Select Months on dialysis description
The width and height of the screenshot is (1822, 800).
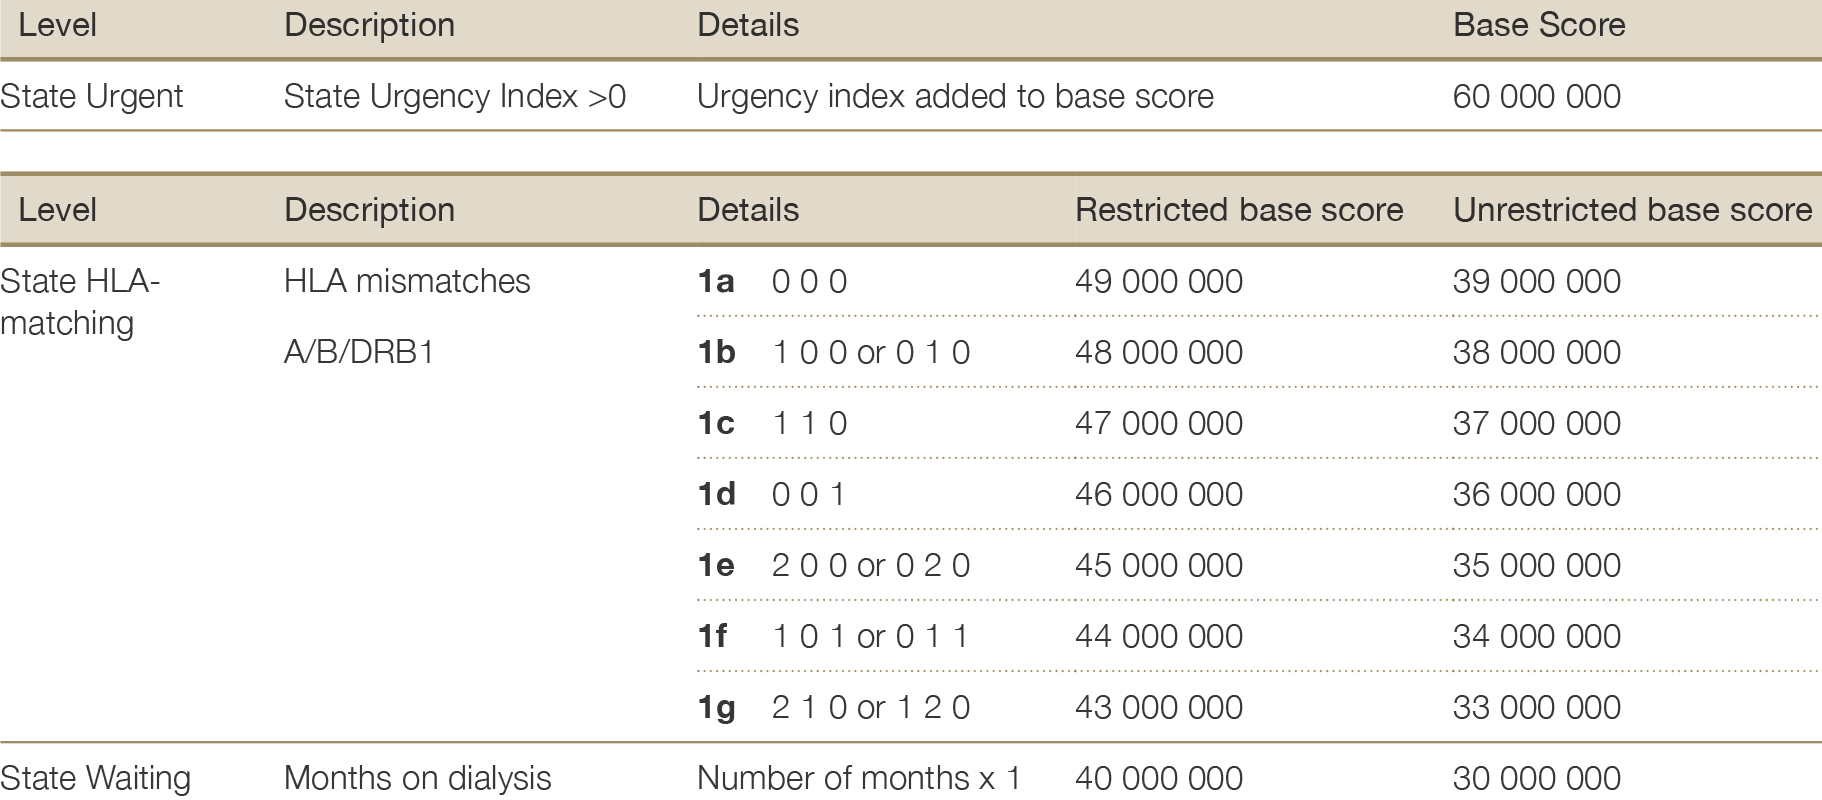click(x=418, y=779)
